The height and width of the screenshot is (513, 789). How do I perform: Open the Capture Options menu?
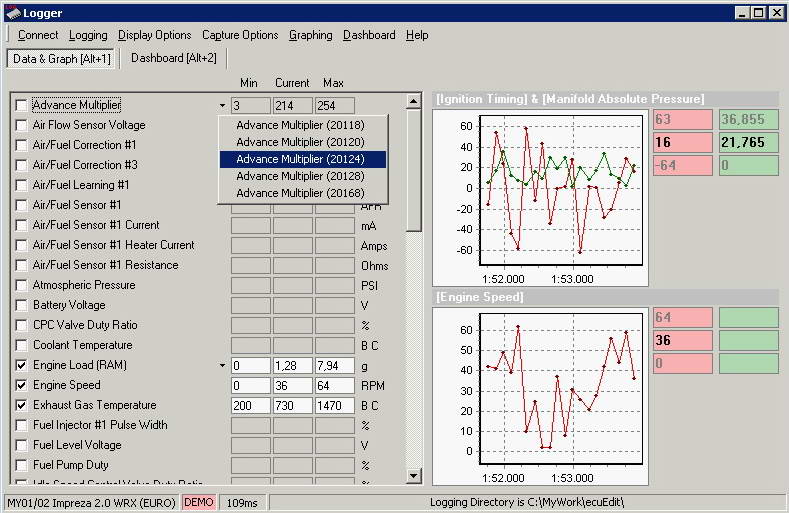pos(240,35)
